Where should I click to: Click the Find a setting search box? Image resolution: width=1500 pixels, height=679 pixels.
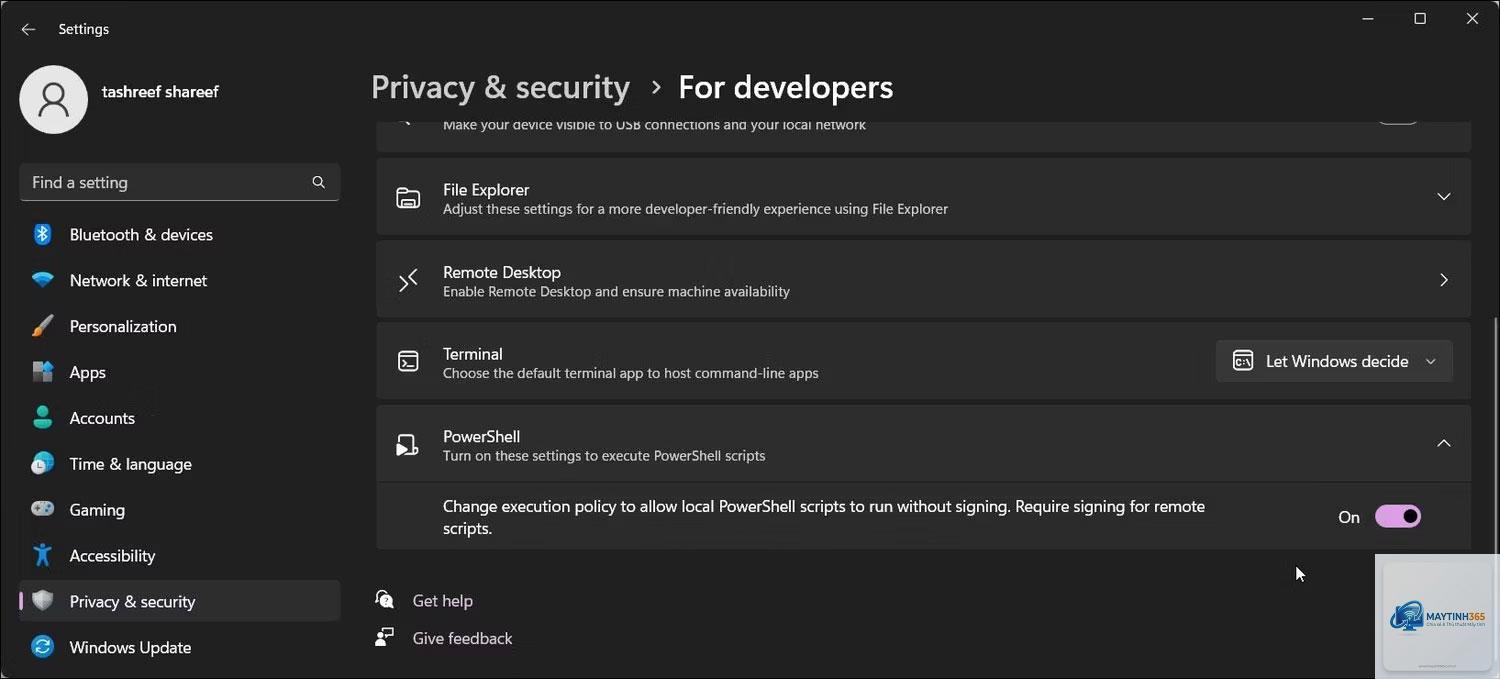point(180,182)
